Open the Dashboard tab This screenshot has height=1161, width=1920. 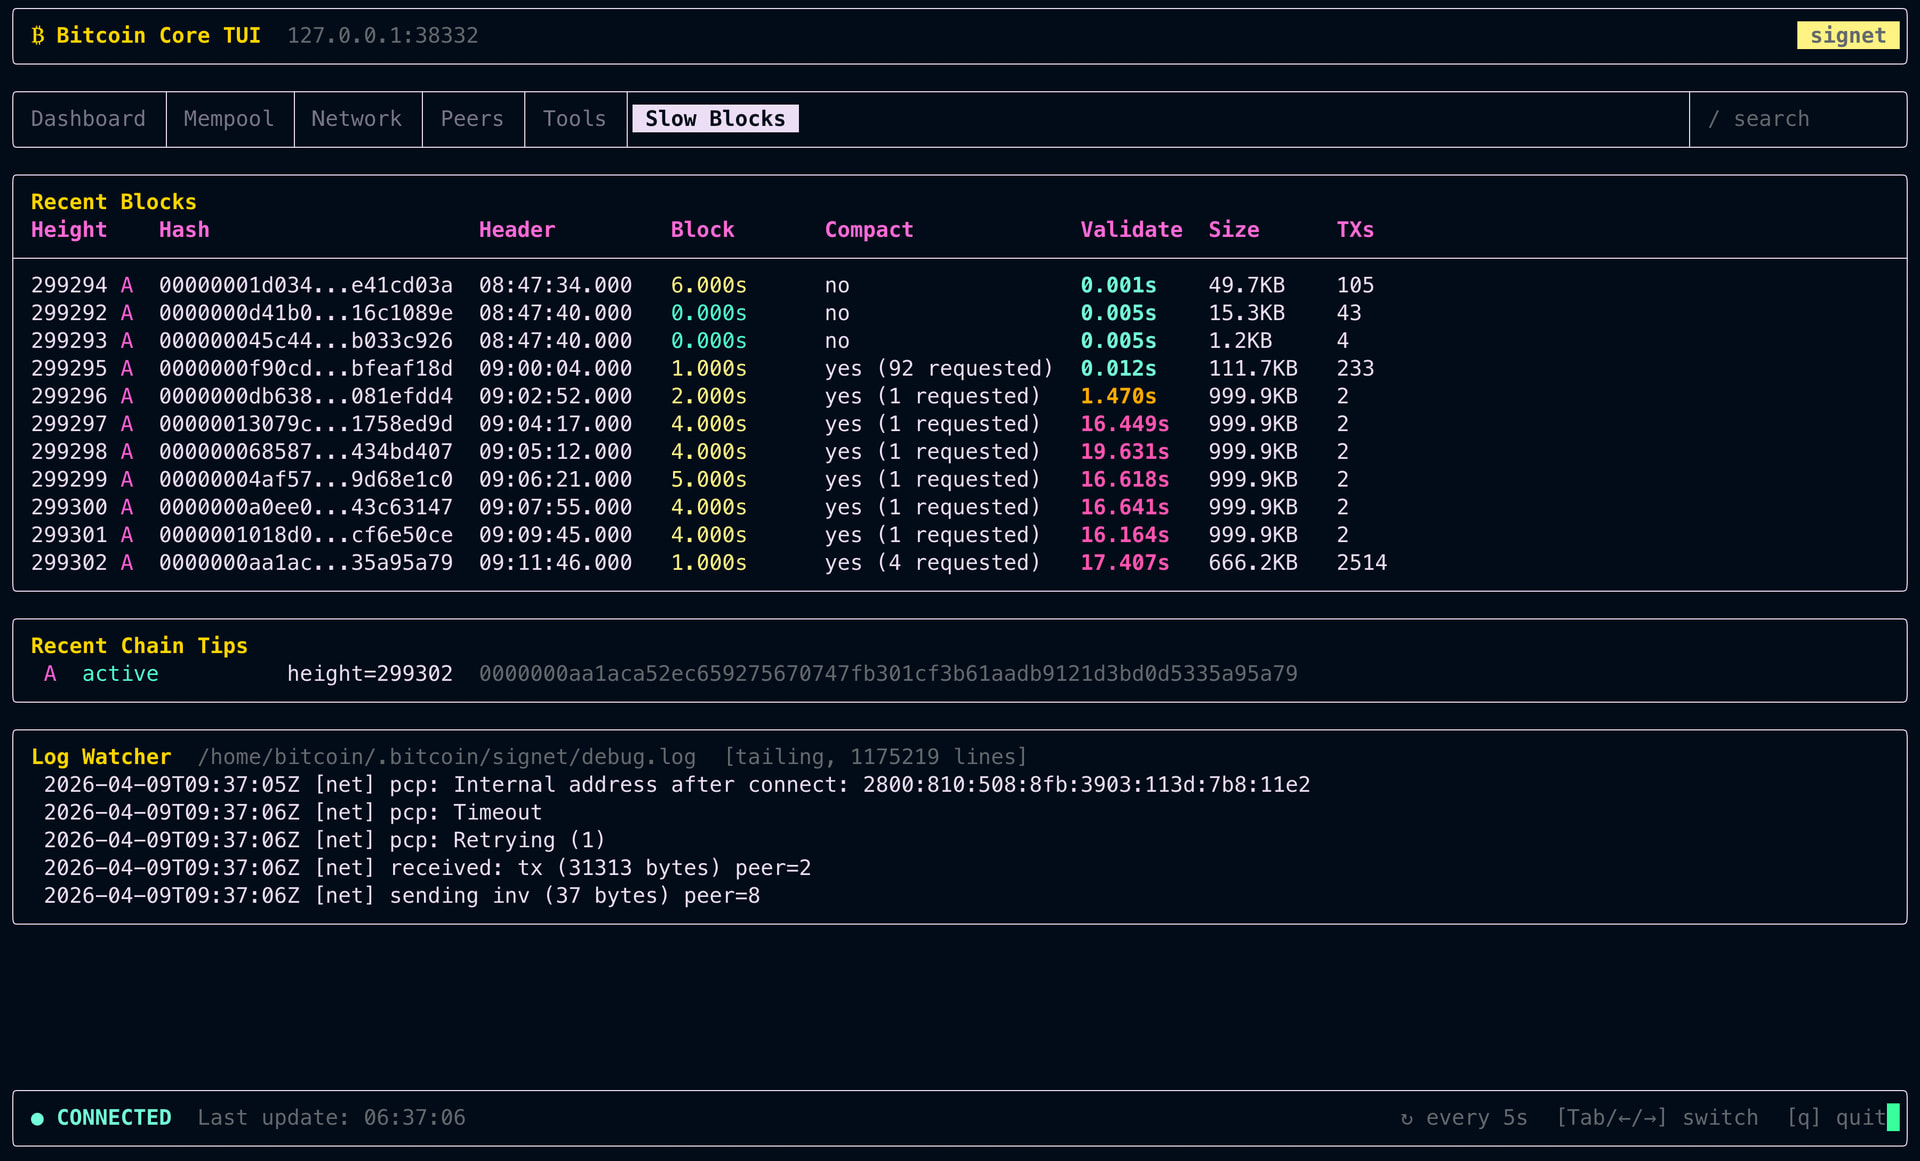point(88,119)
